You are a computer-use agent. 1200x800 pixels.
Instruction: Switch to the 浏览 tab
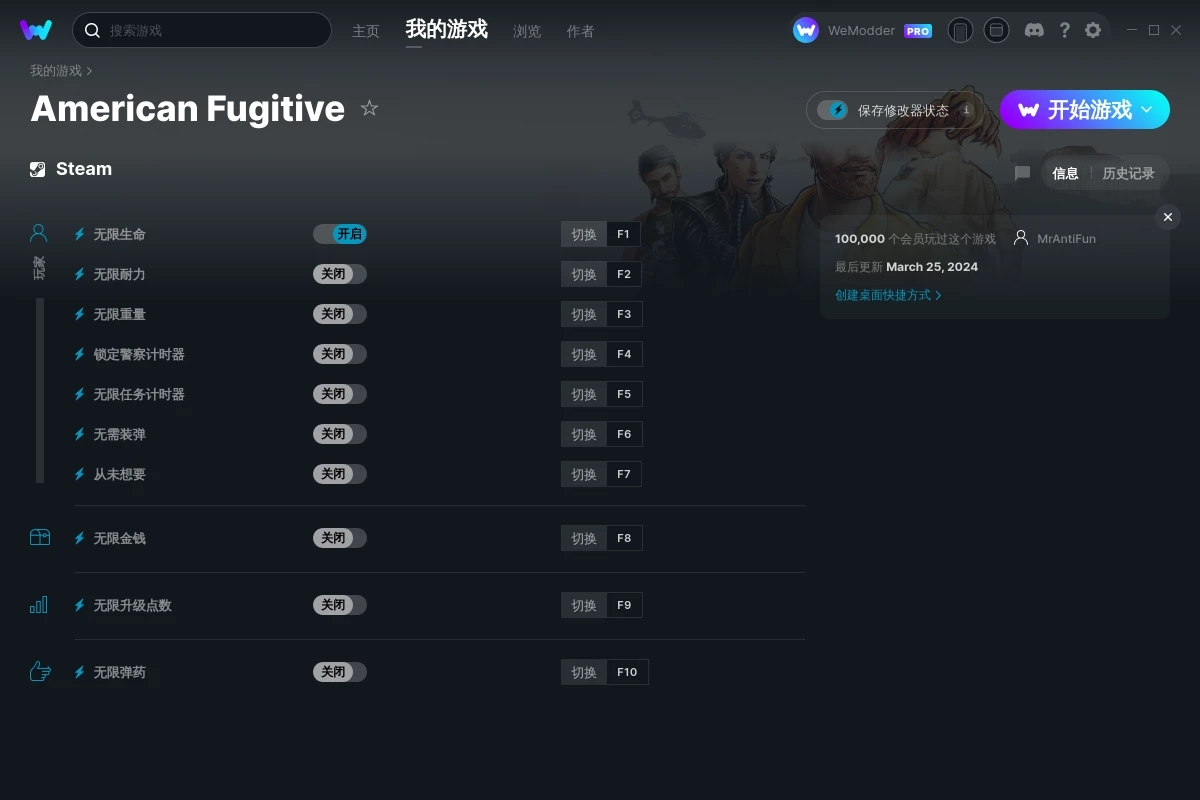527,31
